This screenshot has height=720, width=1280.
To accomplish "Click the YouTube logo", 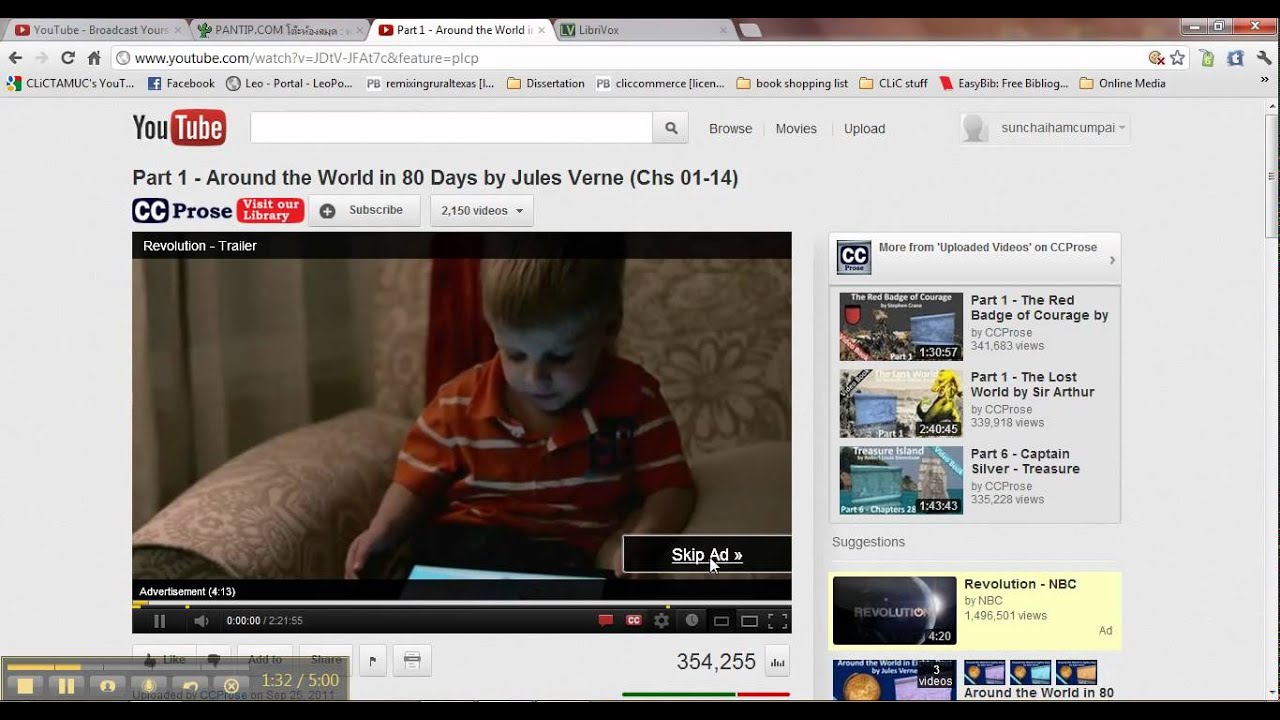I will [179, 128].
